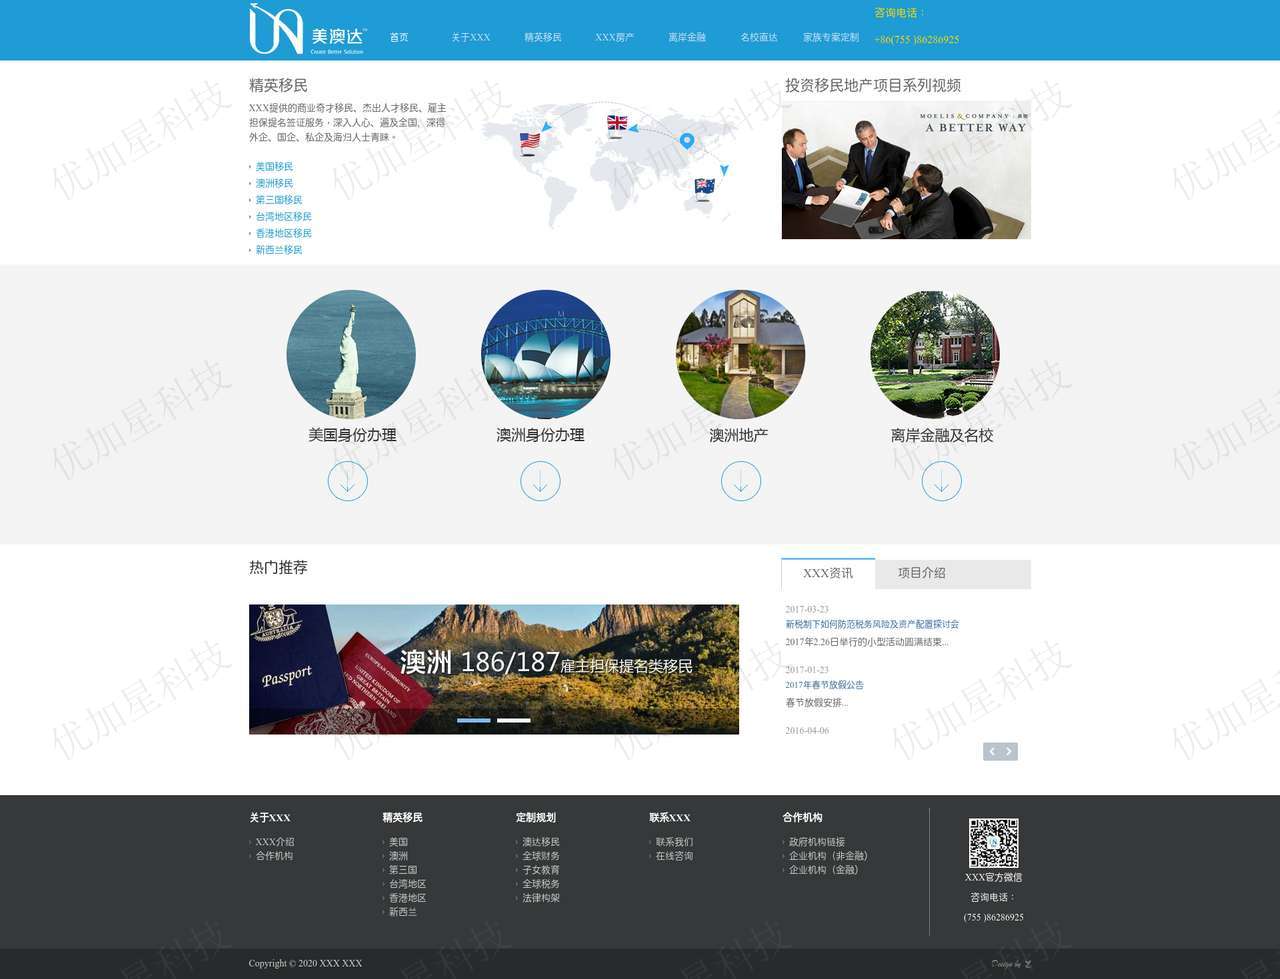This screenshot has height=979, width=1280.
Task: Switch to the 项目介绍 tab
Action: (x=921, y=573)
